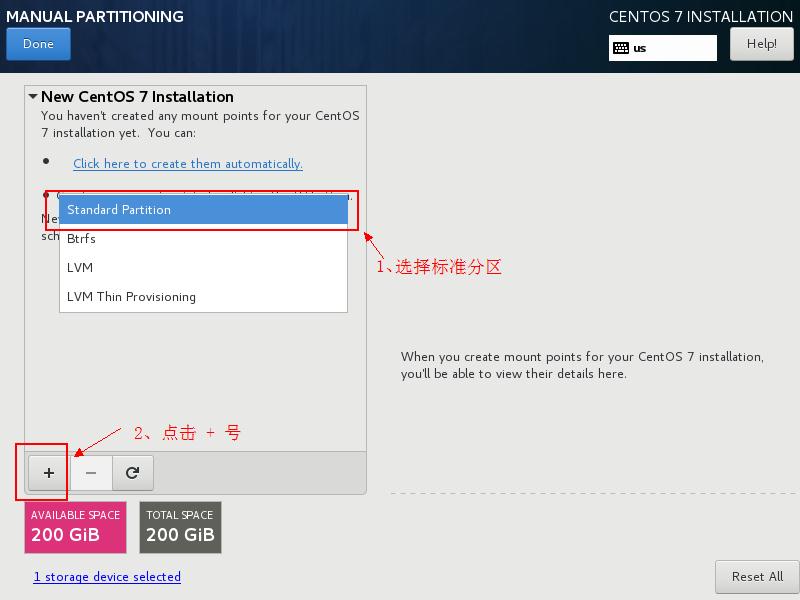The width and height of the screenshot is (800, 600).
Task: Open the Help! button
Action: tap(761, 44)
